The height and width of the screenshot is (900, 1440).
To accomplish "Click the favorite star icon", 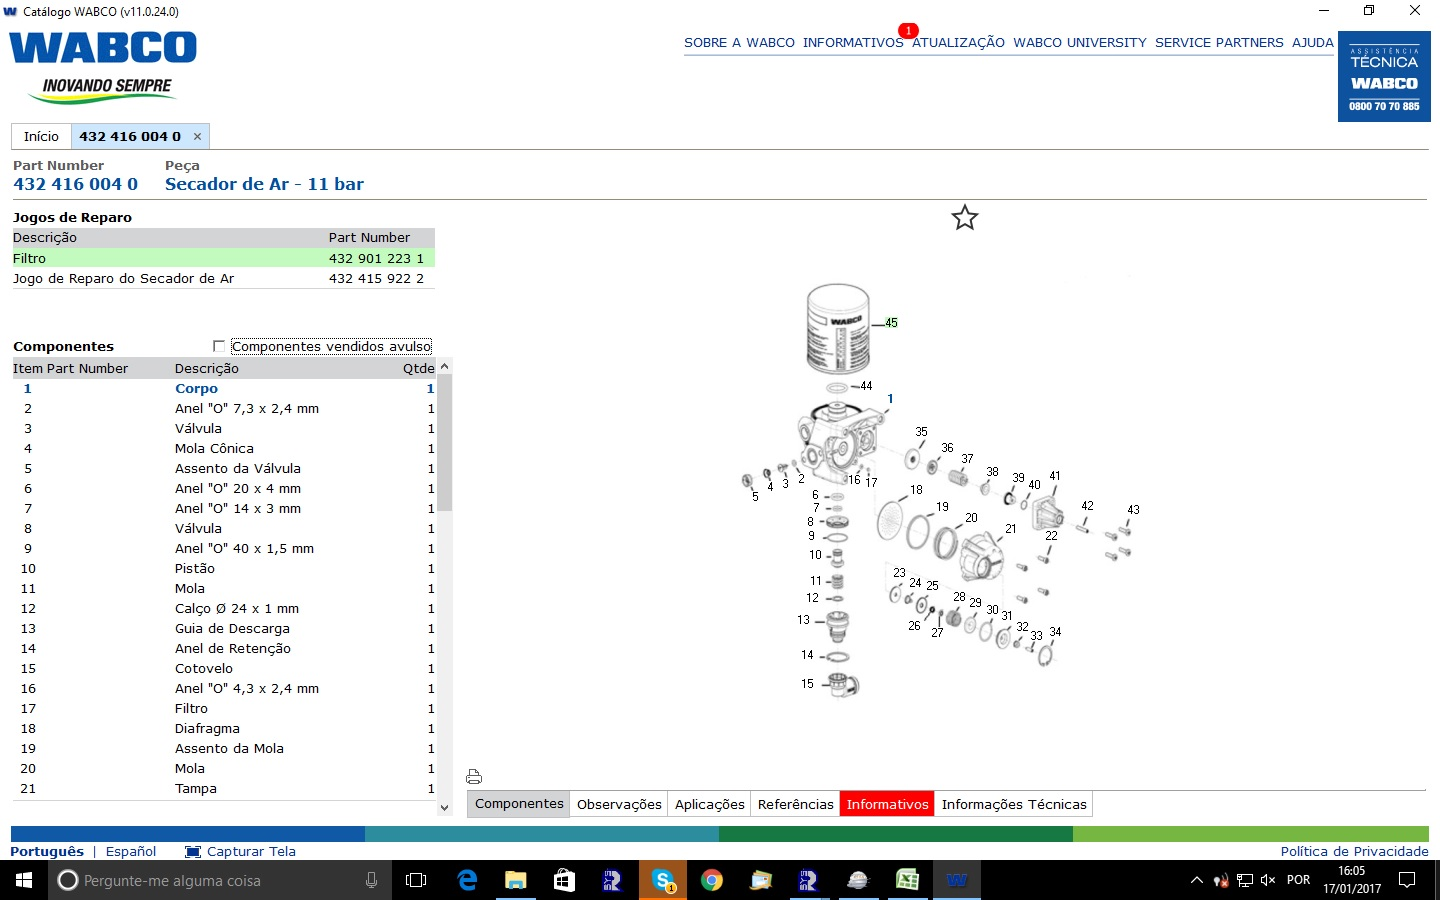I will [x=964, y=218].
